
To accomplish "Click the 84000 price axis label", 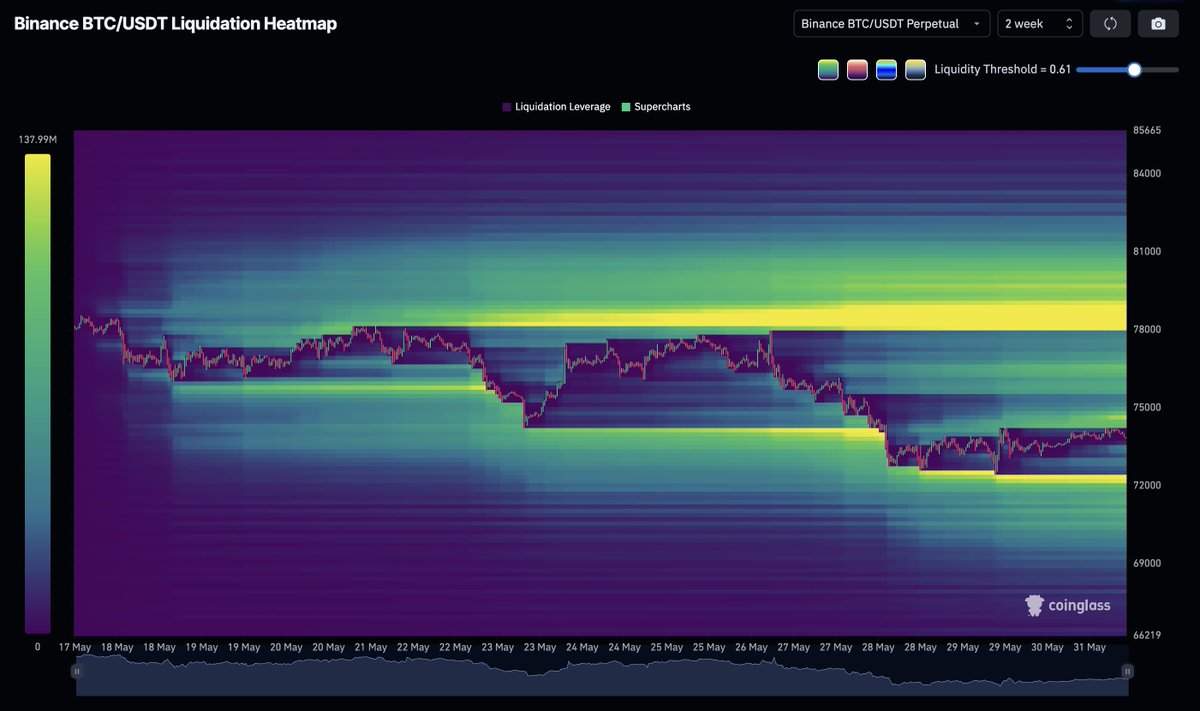I will (1148, 173).
